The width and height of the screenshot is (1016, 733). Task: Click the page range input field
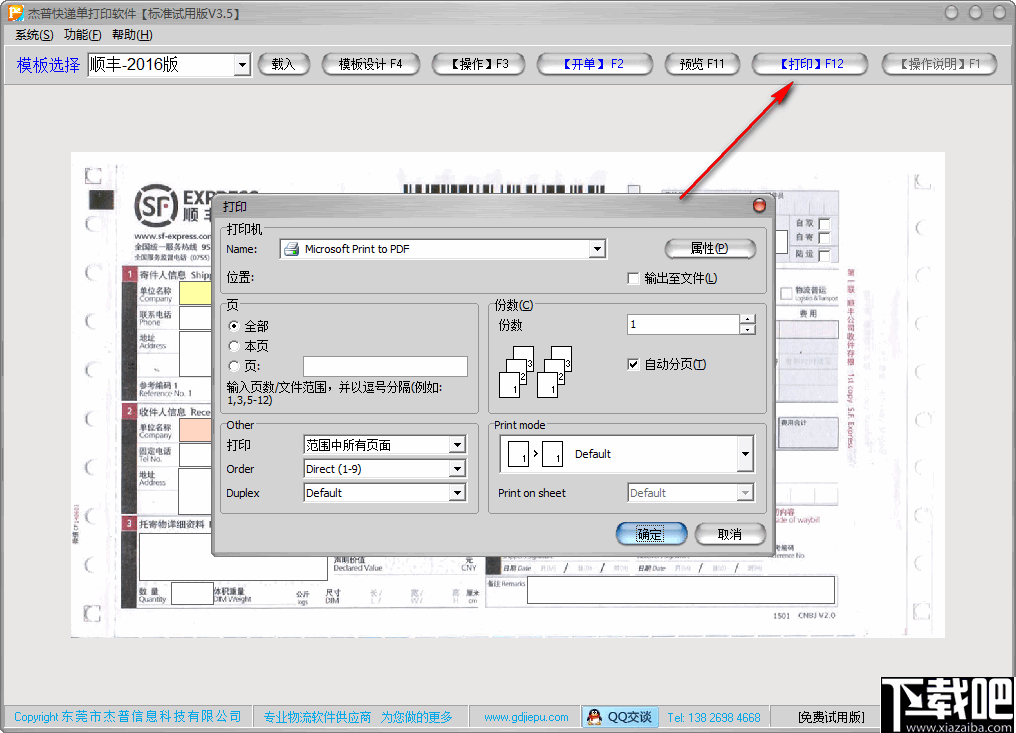pos(385,366)
